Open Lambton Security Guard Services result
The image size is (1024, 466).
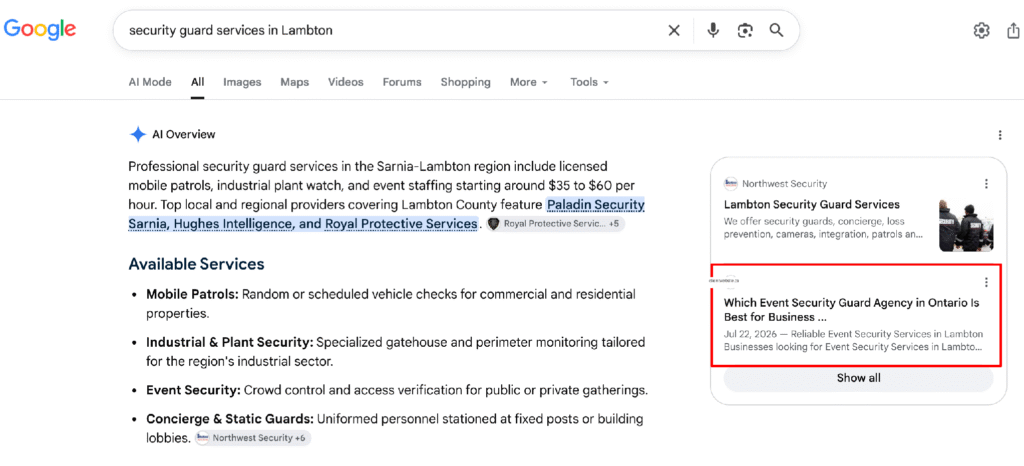coord(812,204)
